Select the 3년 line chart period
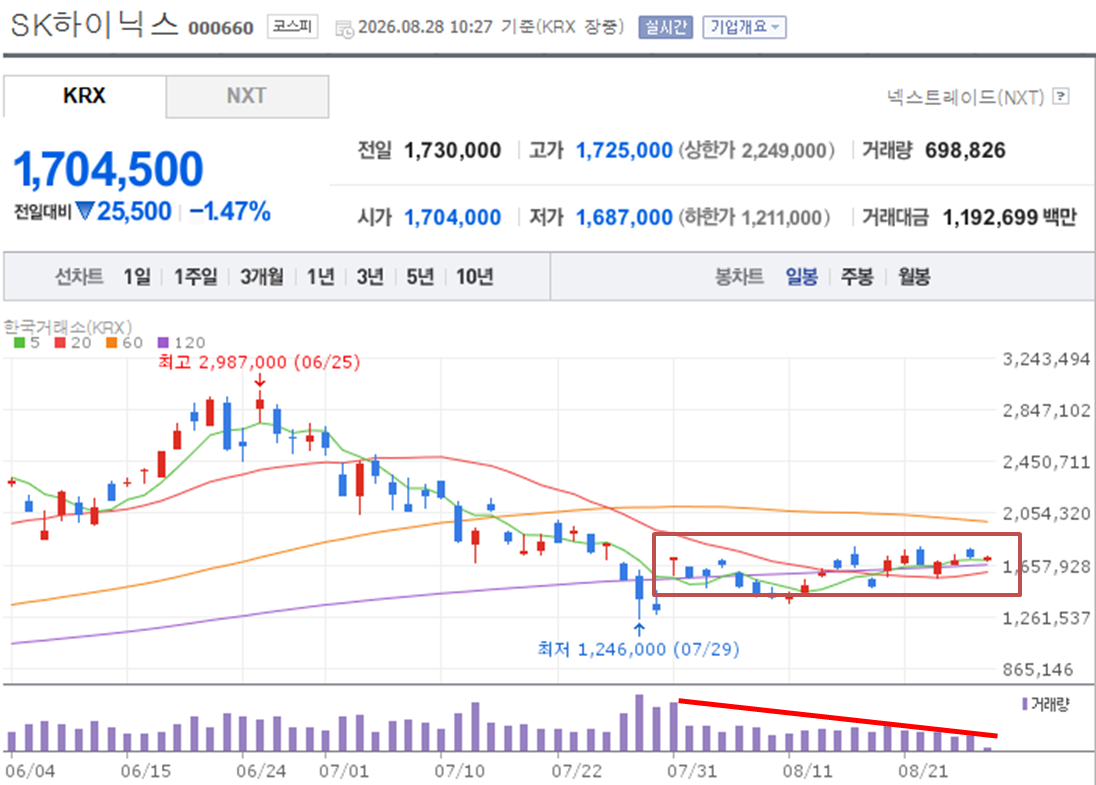1096x785 pixels. tap(370, 277)
